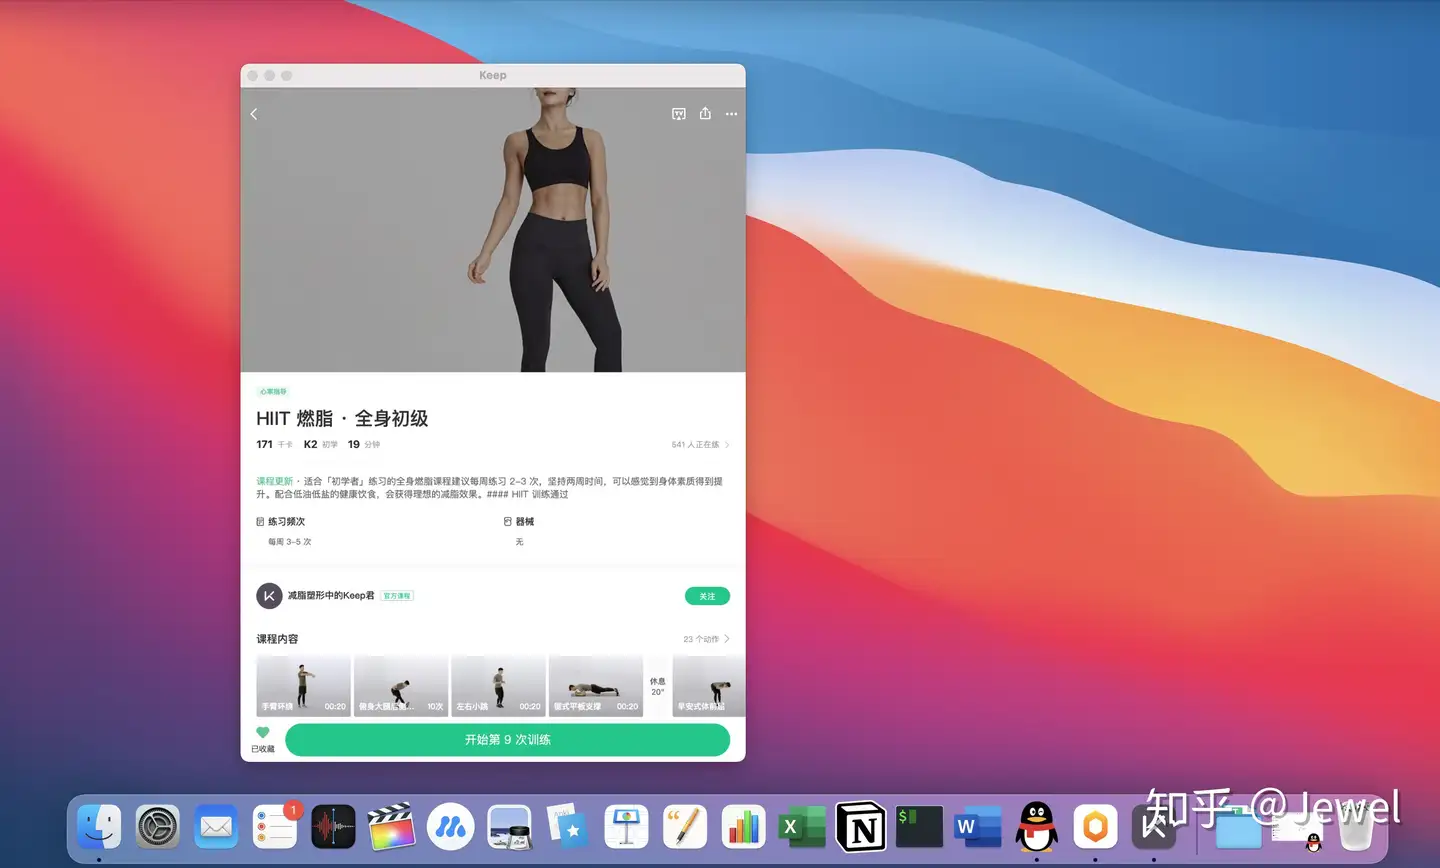This screenshot has width=1440, height=868.
Task: Open the 侧身大腿后侧 10次 exercise thumbnail
Action: click(x=400, y=685)
